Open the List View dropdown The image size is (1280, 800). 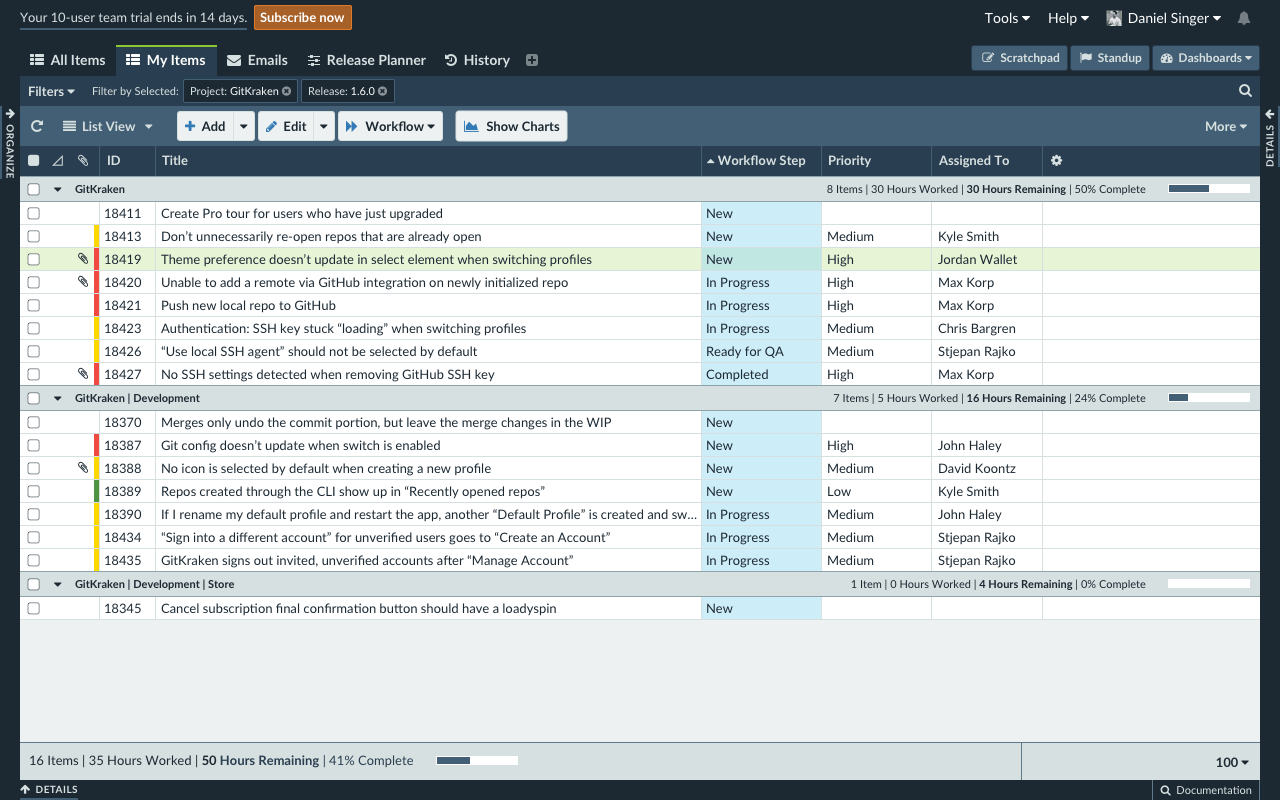108,126
